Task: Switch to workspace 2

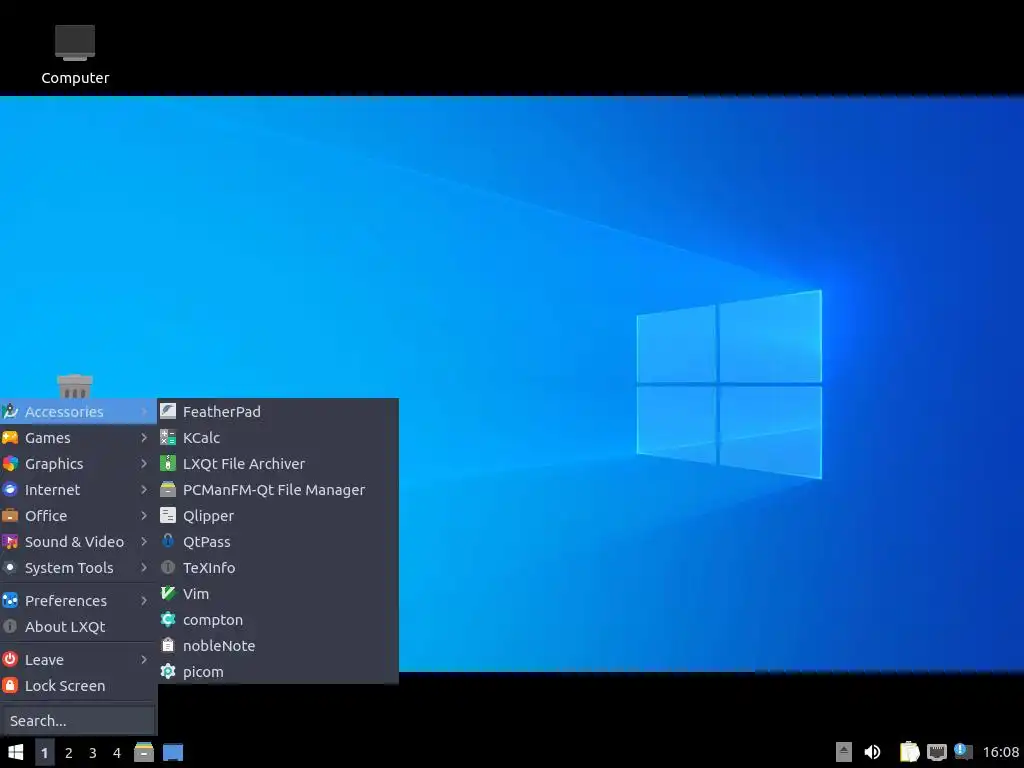Action: tap(69, 752)
